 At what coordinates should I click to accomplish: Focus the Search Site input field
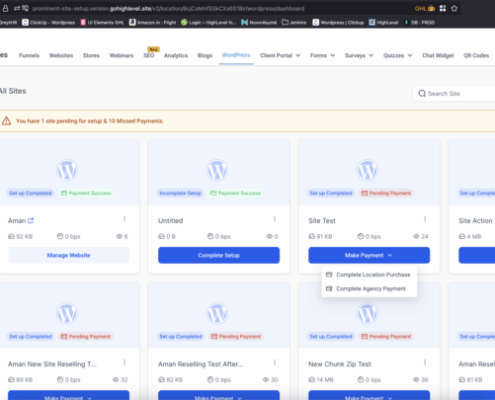[x=454, y=94]
